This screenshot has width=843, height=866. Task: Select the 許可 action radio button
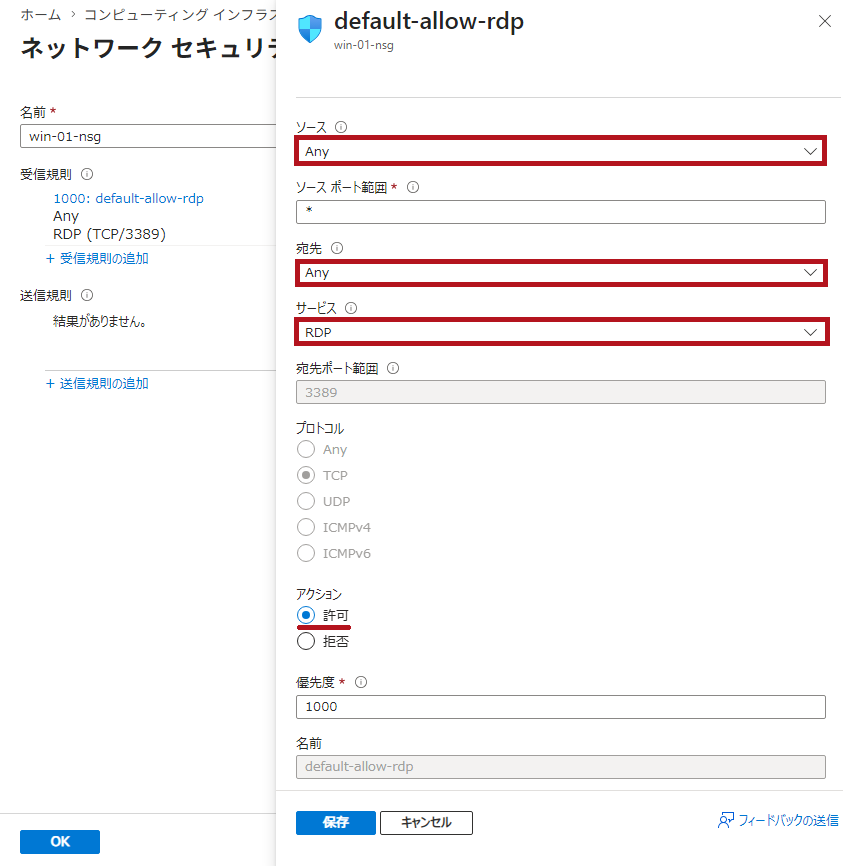pos(306,615)
